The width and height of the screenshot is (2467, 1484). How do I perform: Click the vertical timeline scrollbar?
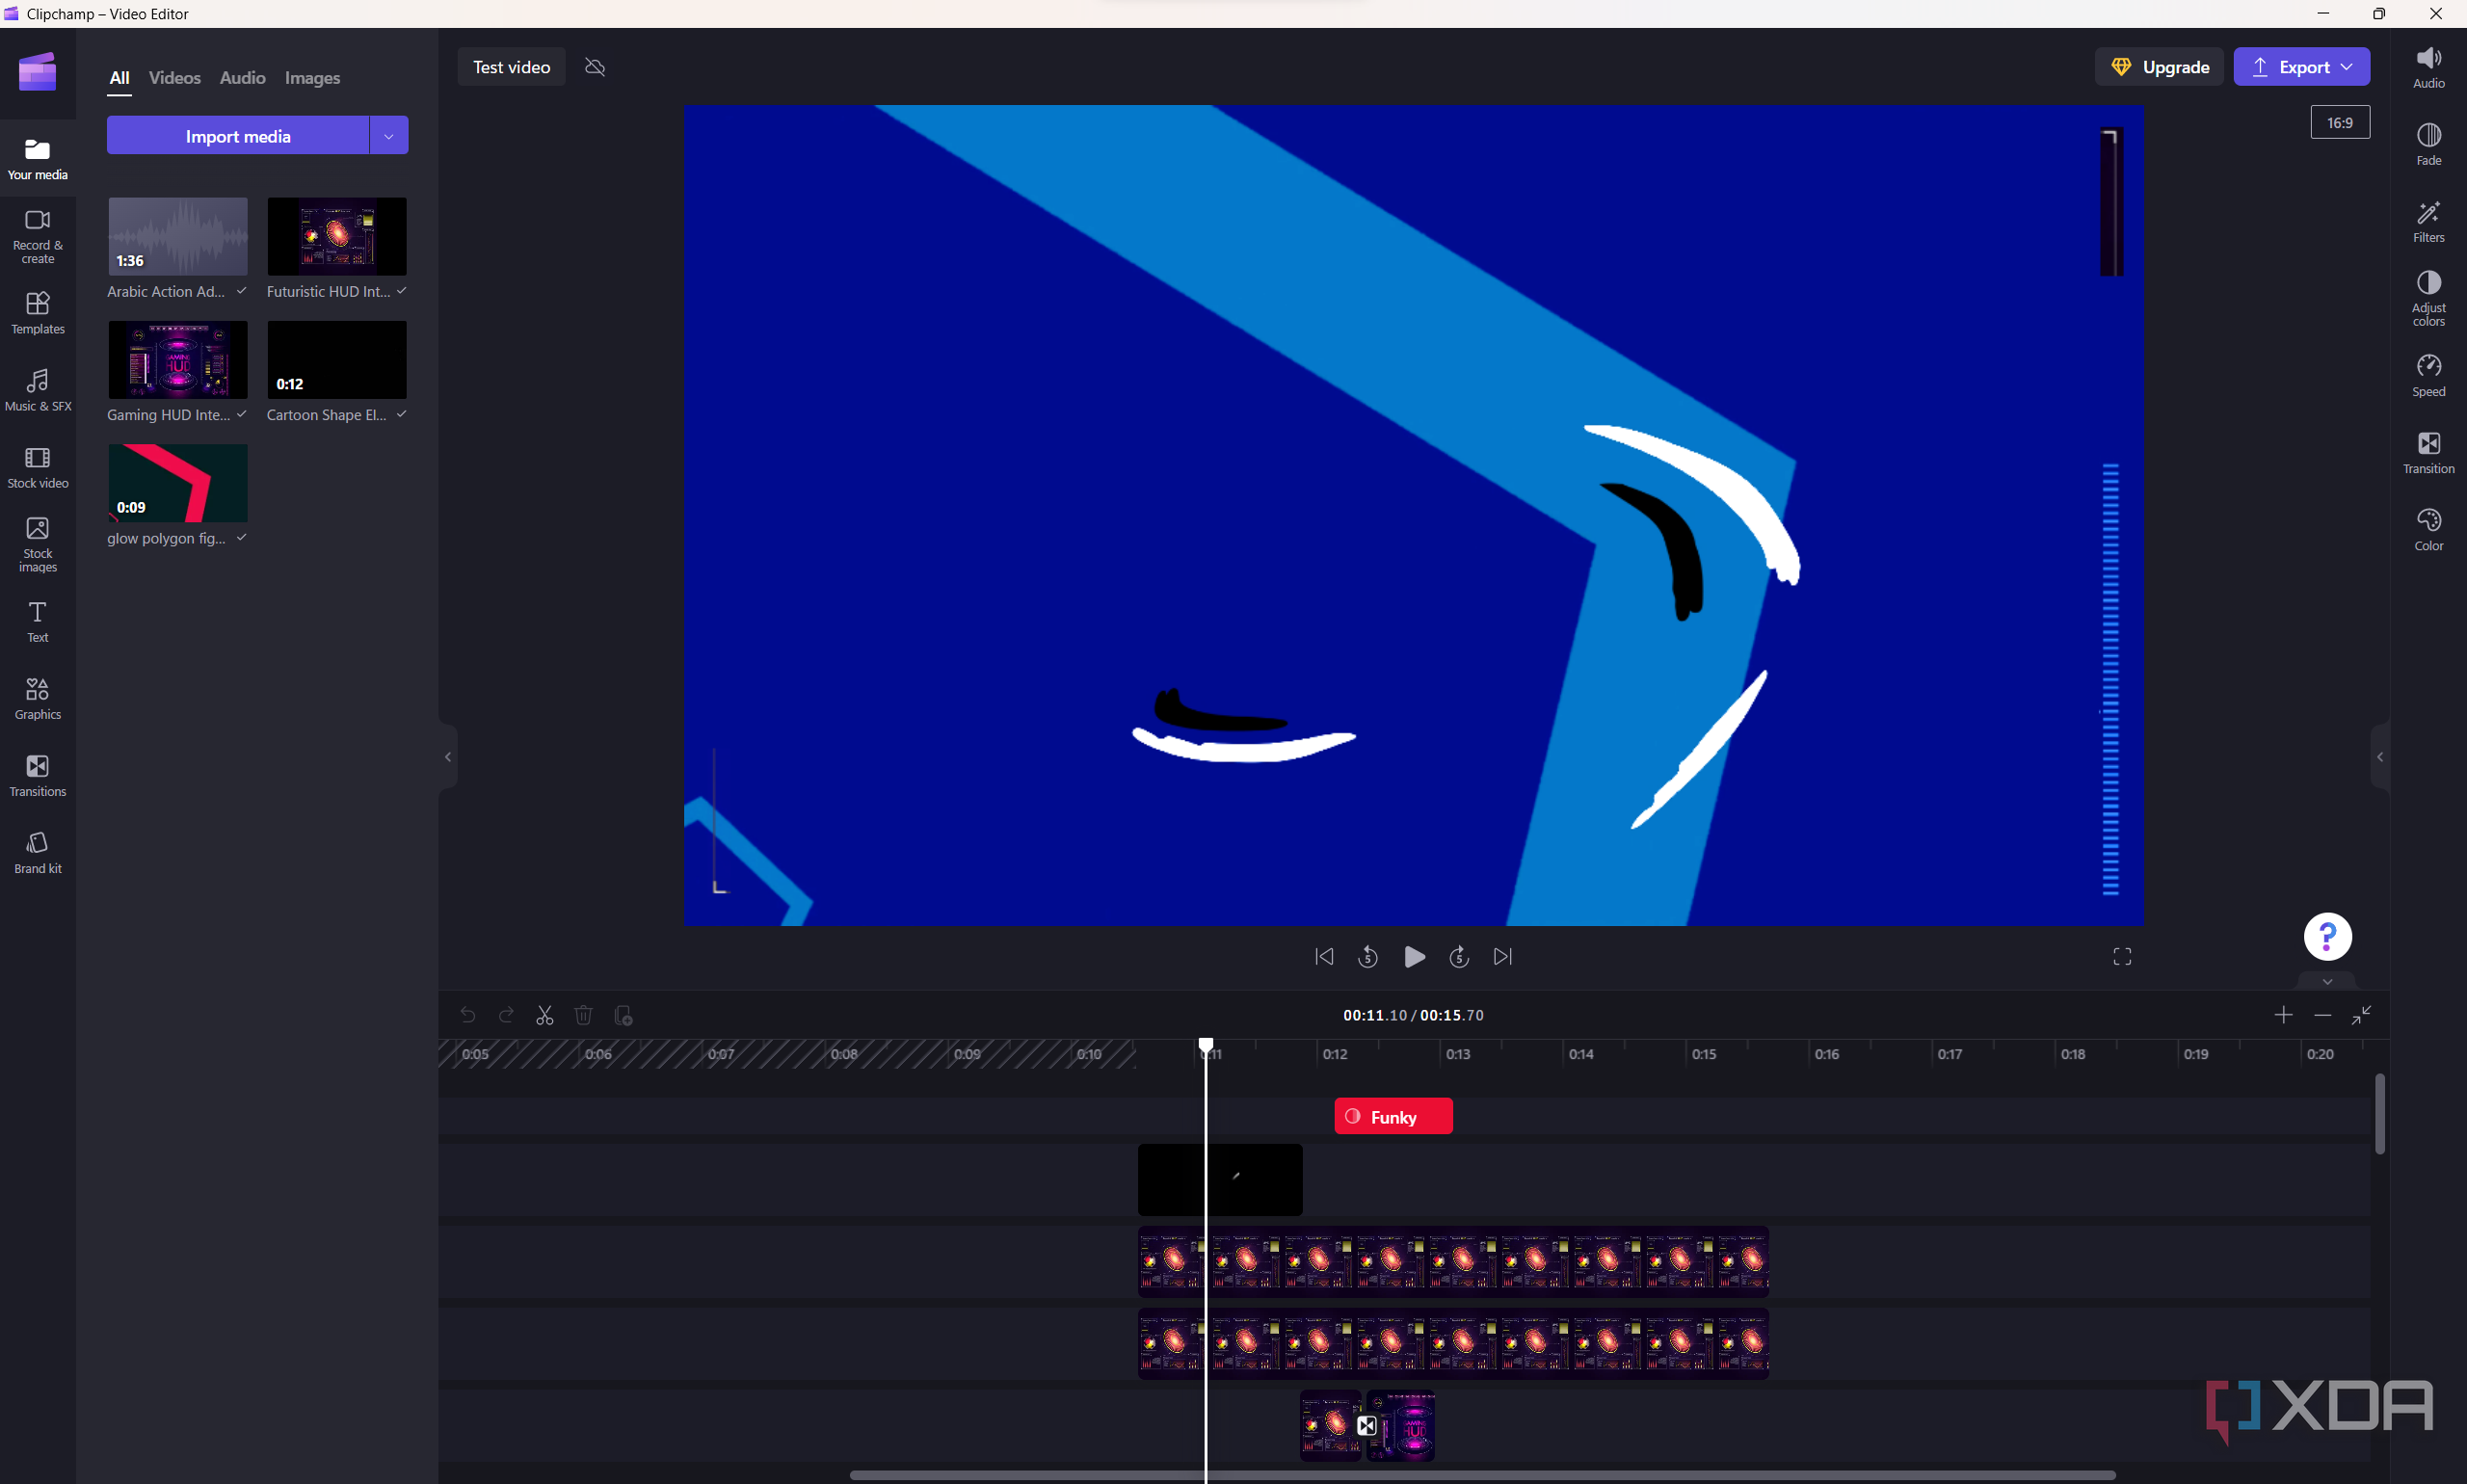coord(2379,1113)
